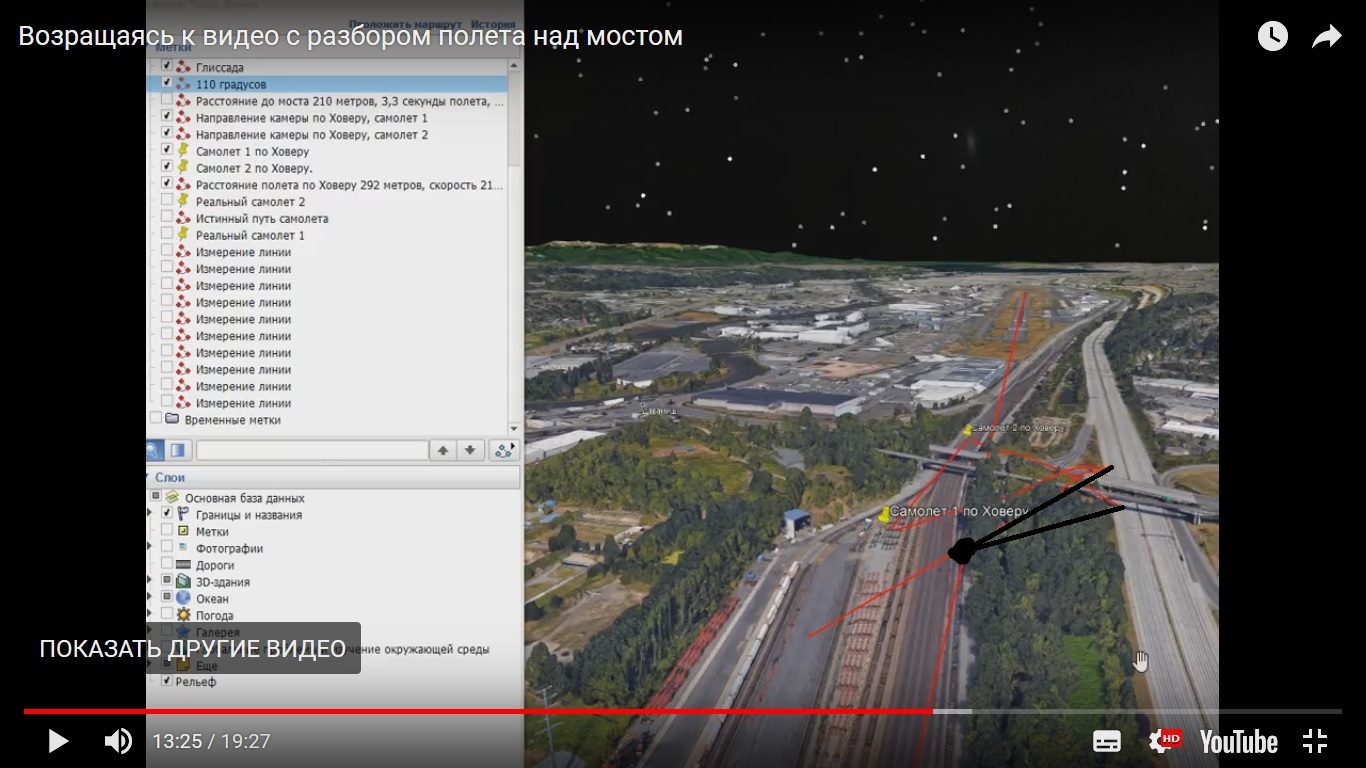Image resolution: width=1366 pixels, height=768 pixels.
Task: Expand the Погода layer
Action: (151, 615)
